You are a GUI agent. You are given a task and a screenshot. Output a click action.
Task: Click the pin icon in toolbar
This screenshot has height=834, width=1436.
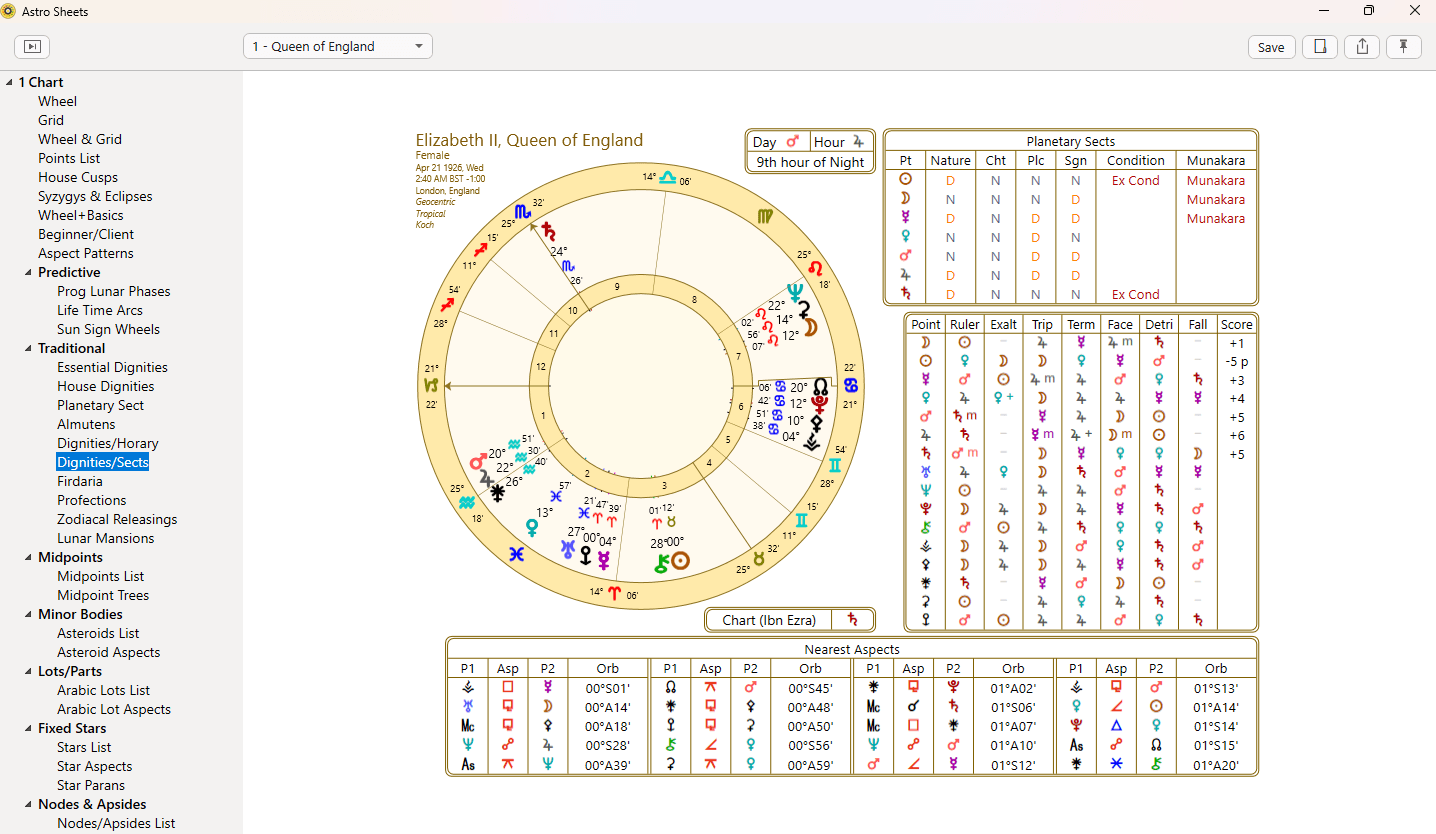1404,47
